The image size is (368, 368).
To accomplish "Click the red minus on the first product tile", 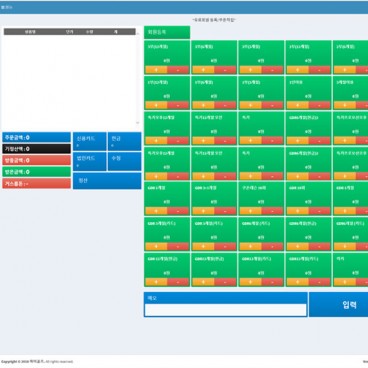I will 178,70.
